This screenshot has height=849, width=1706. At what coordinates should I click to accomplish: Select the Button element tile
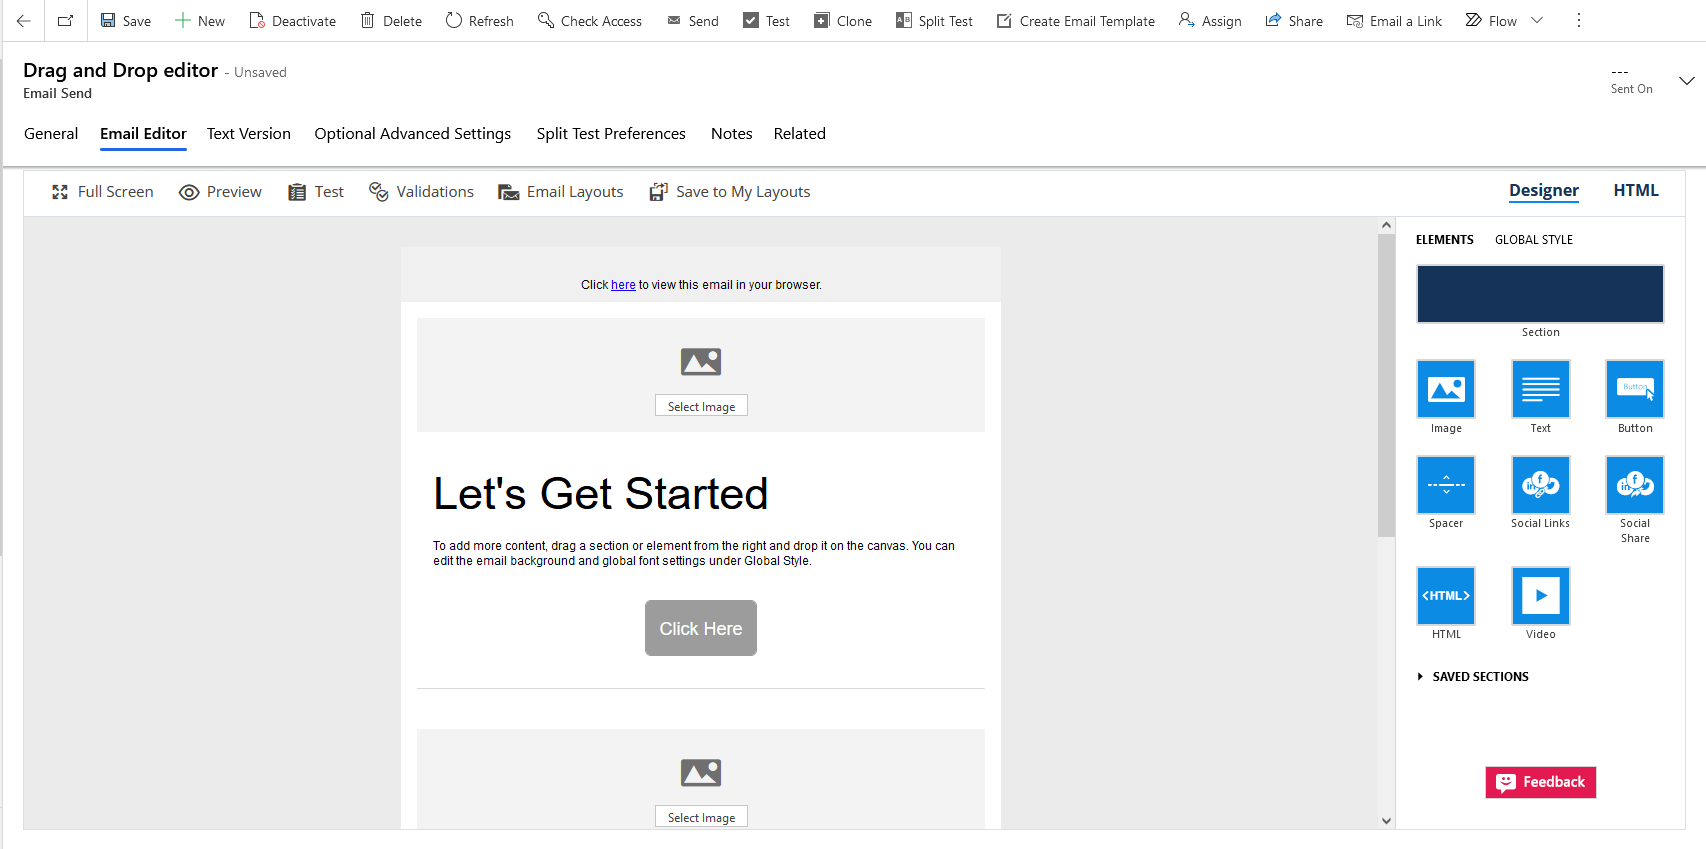point(1634,389)
